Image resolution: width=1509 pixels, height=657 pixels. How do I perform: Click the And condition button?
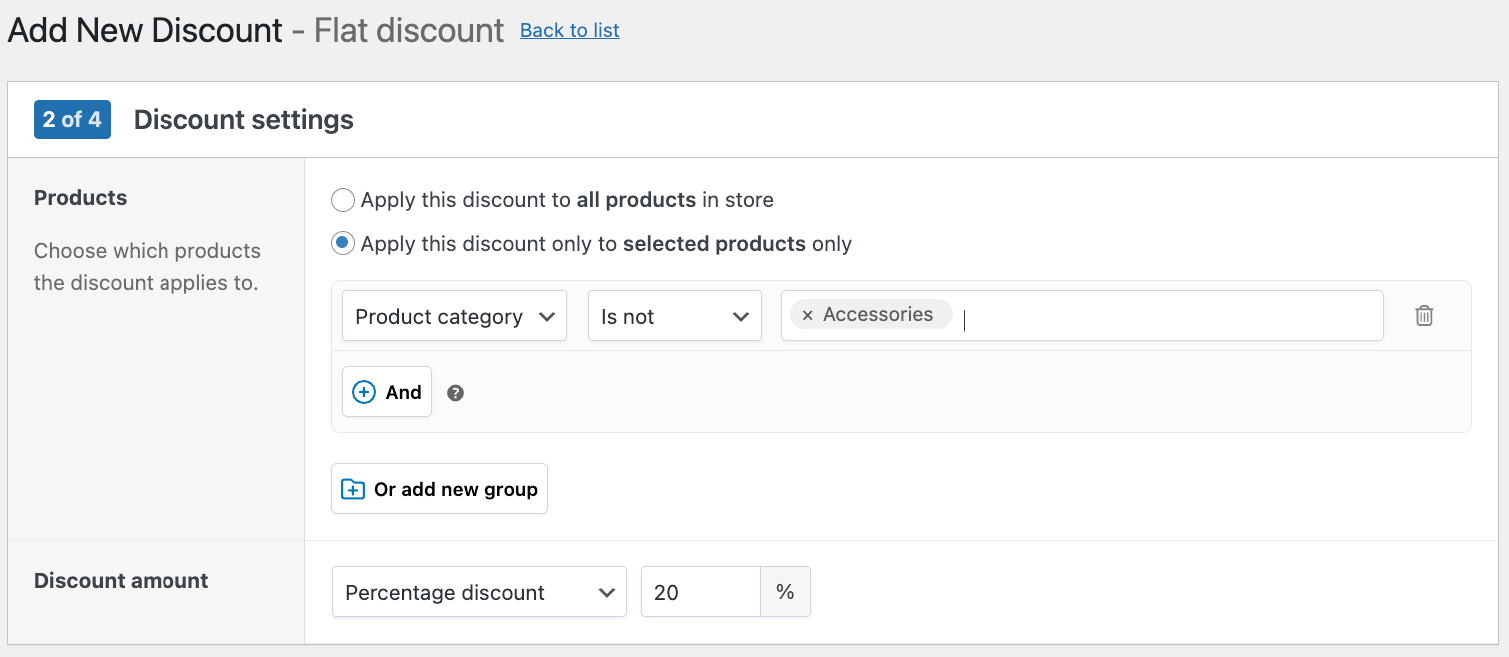[x=387, y=392]
